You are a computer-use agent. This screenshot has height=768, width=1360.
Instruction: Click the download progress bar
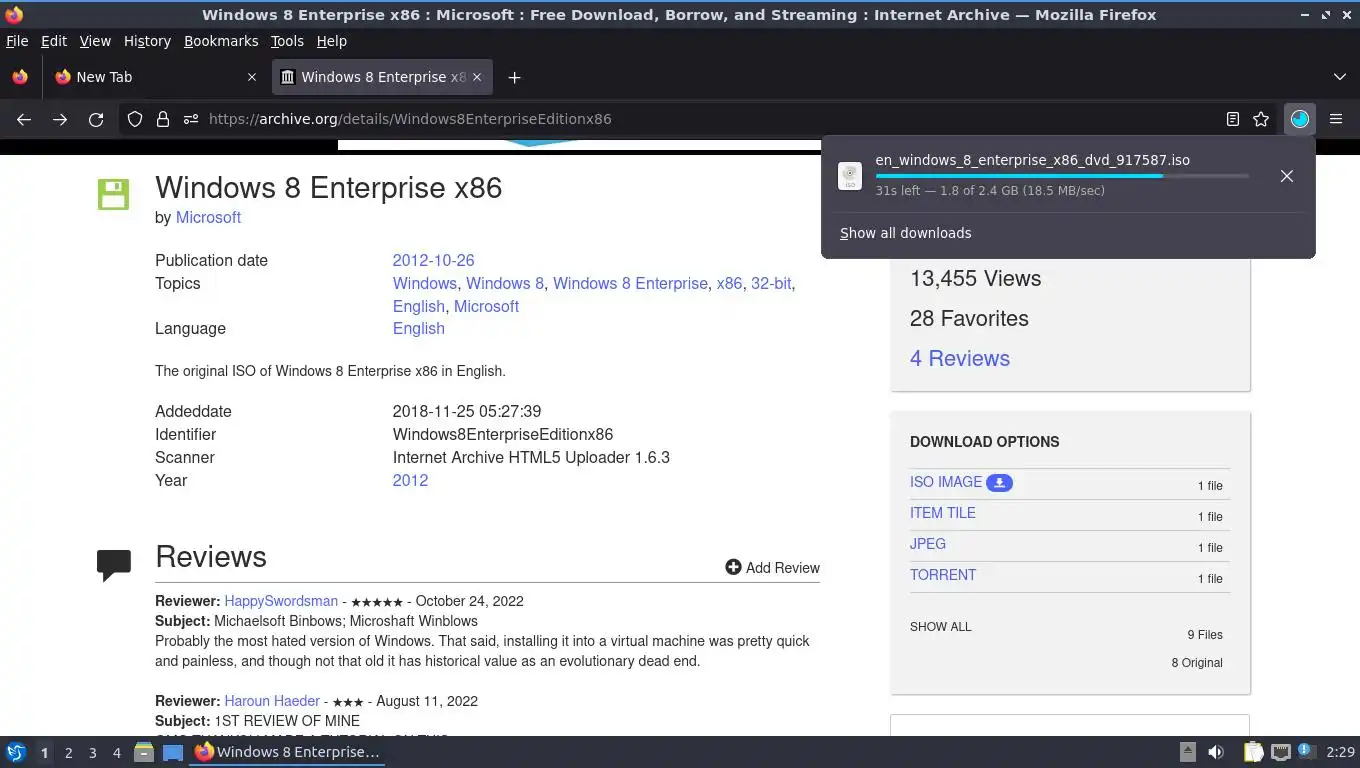point(1061,176)
